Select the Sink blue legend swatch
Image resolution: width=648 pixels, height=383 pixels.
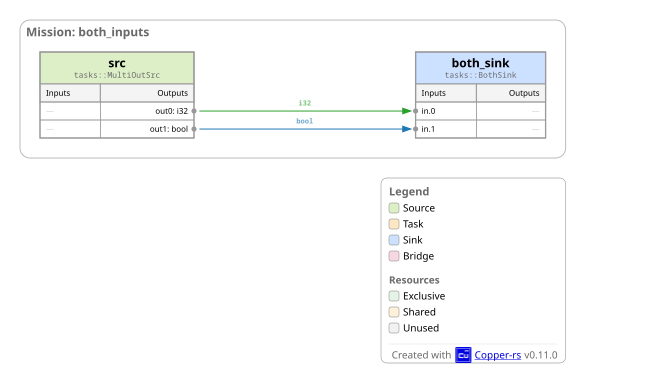coord(394,240)
